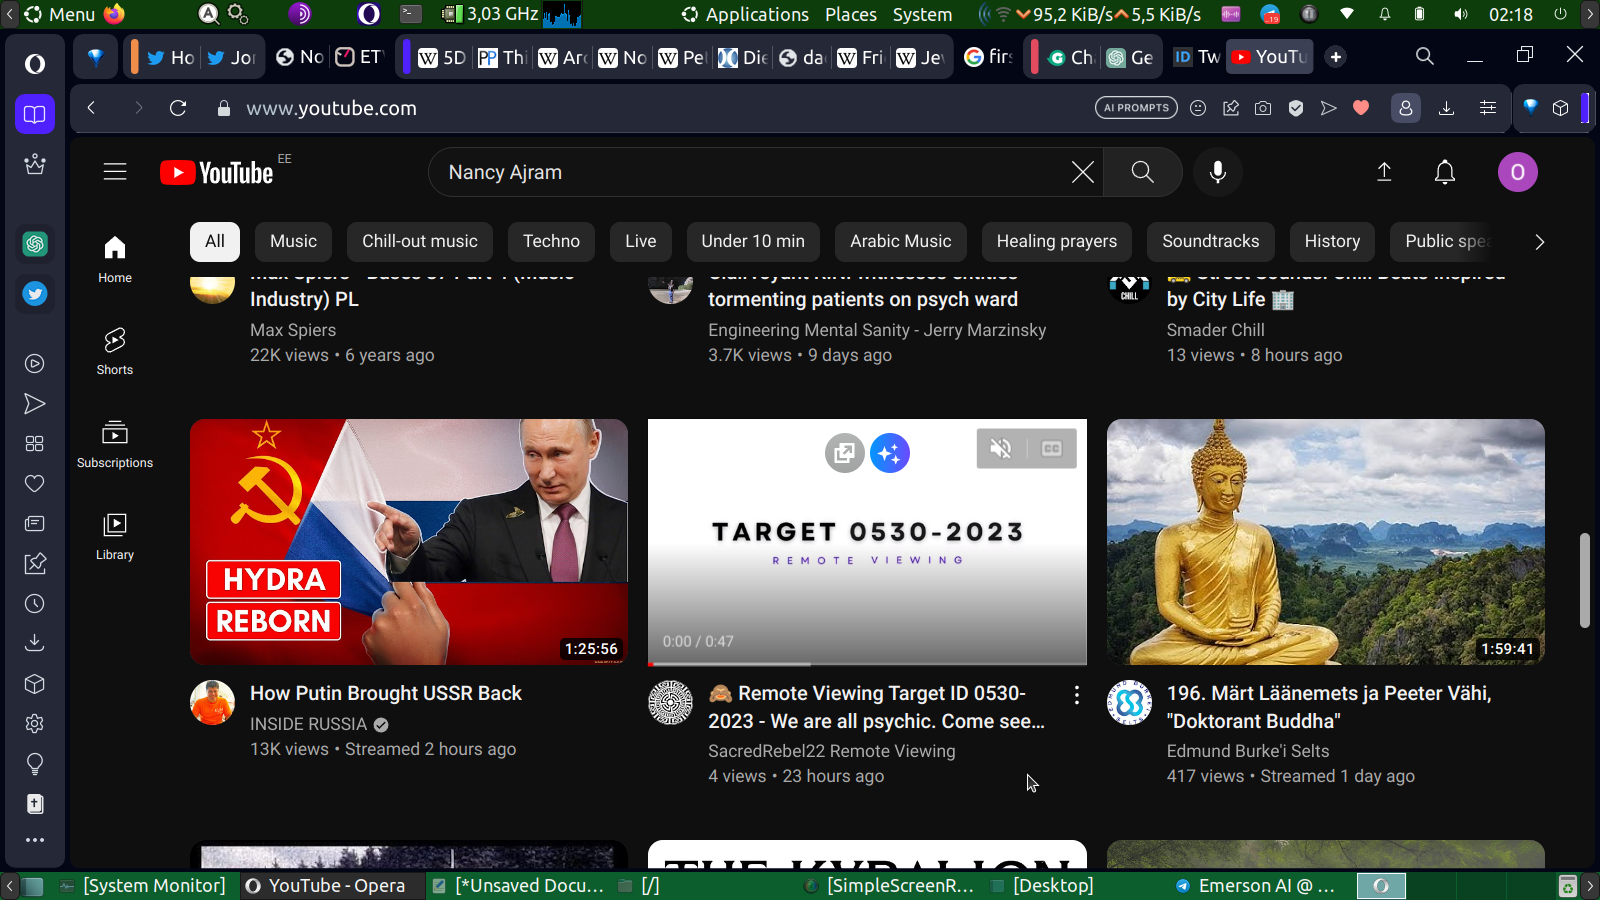Click the AI Prompts button in address bar
Image resolution: width=1600 pixels, height=900 pixels.
pos(1136,108)
